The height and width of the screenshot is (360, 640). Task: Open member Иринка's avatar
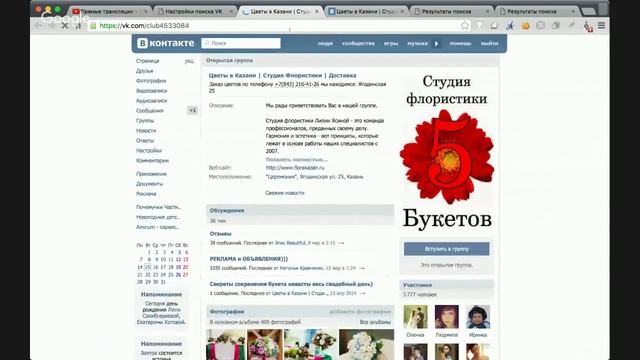[478, 317]
